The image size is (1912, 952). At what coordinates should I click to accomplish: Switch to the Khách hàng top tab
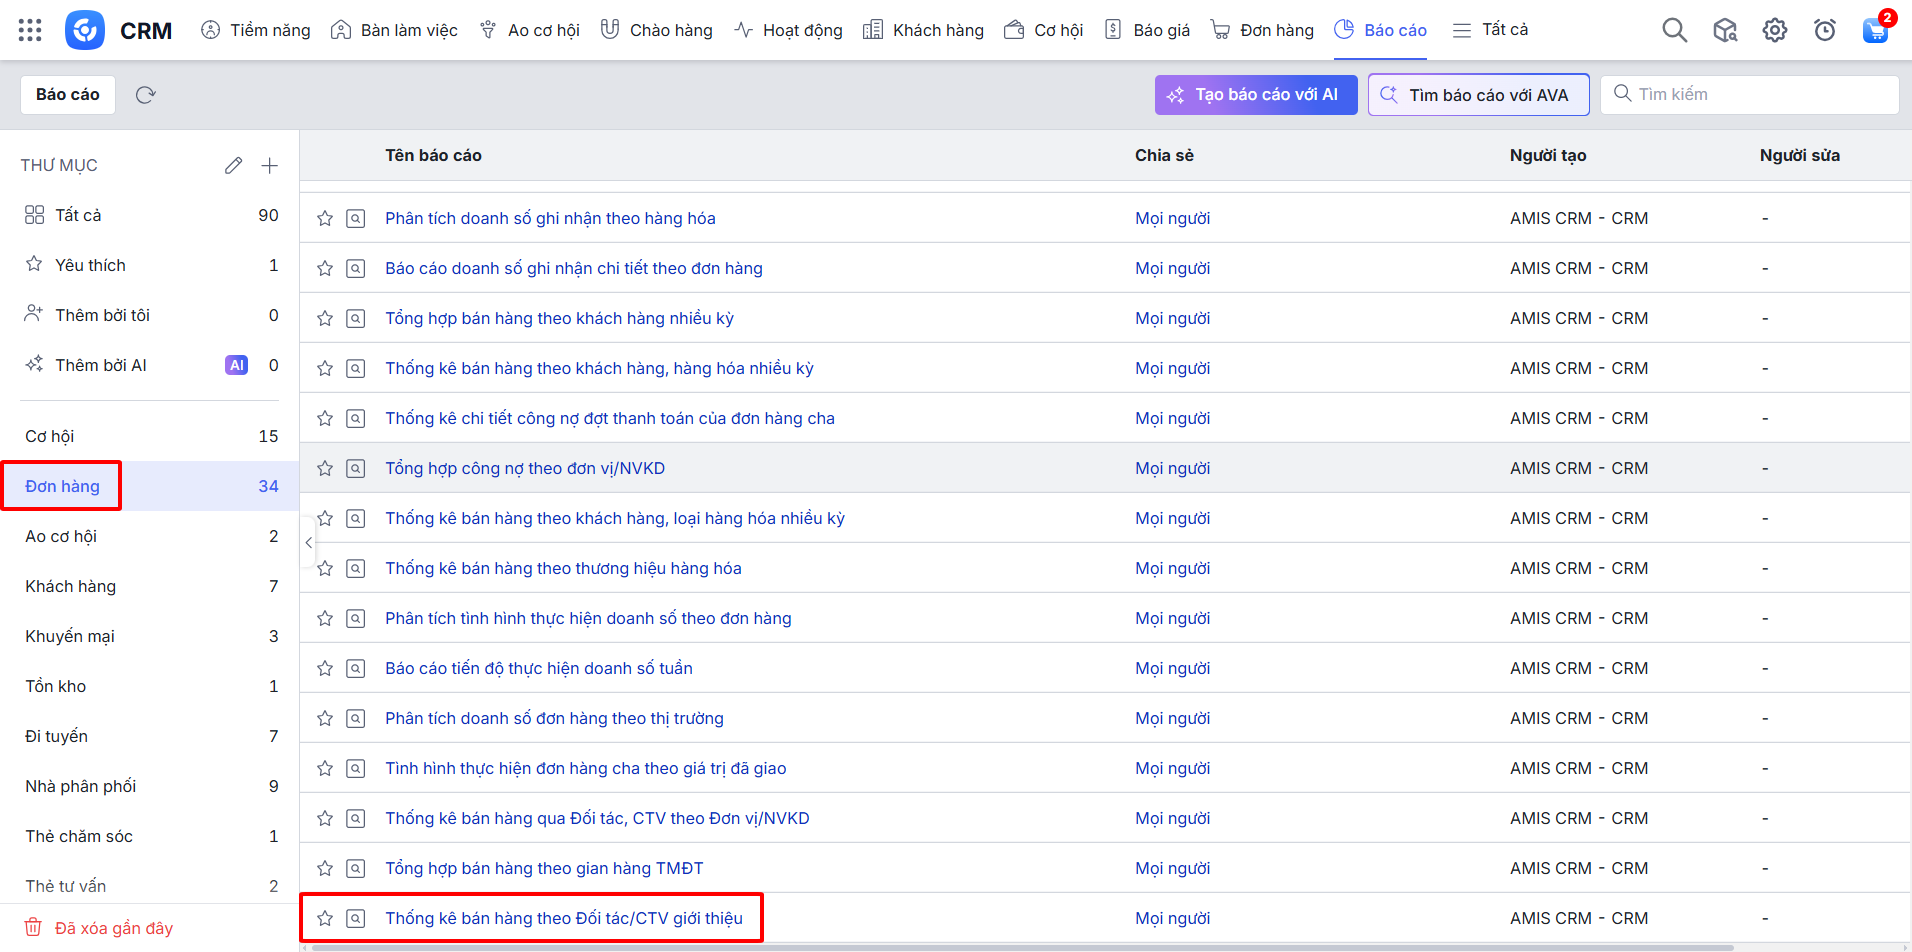(x=923, y=30)
